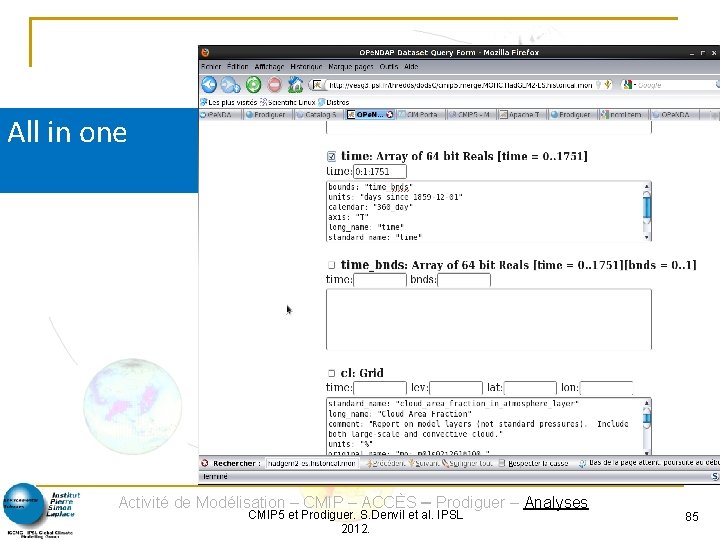Open the Outils menu
This screenshot has width=720, height=540.
pyautogui.click(x=389, y=67)
